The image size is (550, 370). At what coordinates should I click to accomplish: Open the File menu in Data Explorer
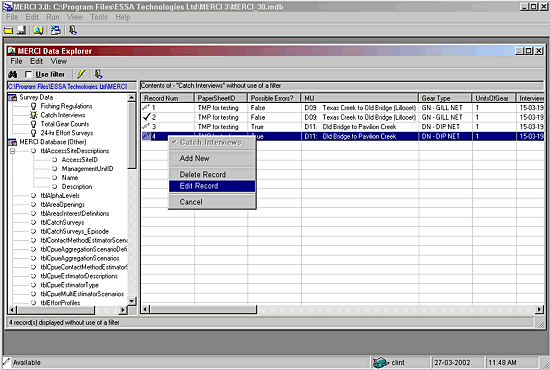[x=16, y=61]
